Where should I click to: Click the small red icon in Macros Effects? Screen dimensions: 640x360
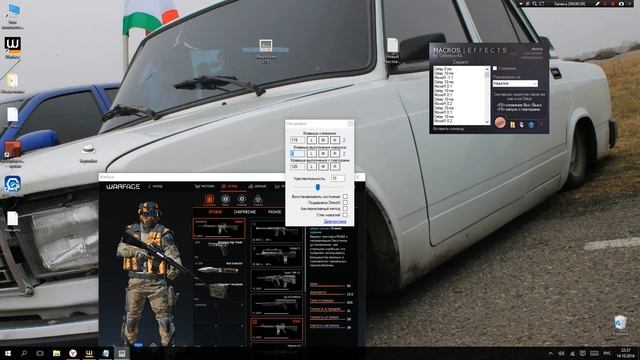[x=542, y=124]
